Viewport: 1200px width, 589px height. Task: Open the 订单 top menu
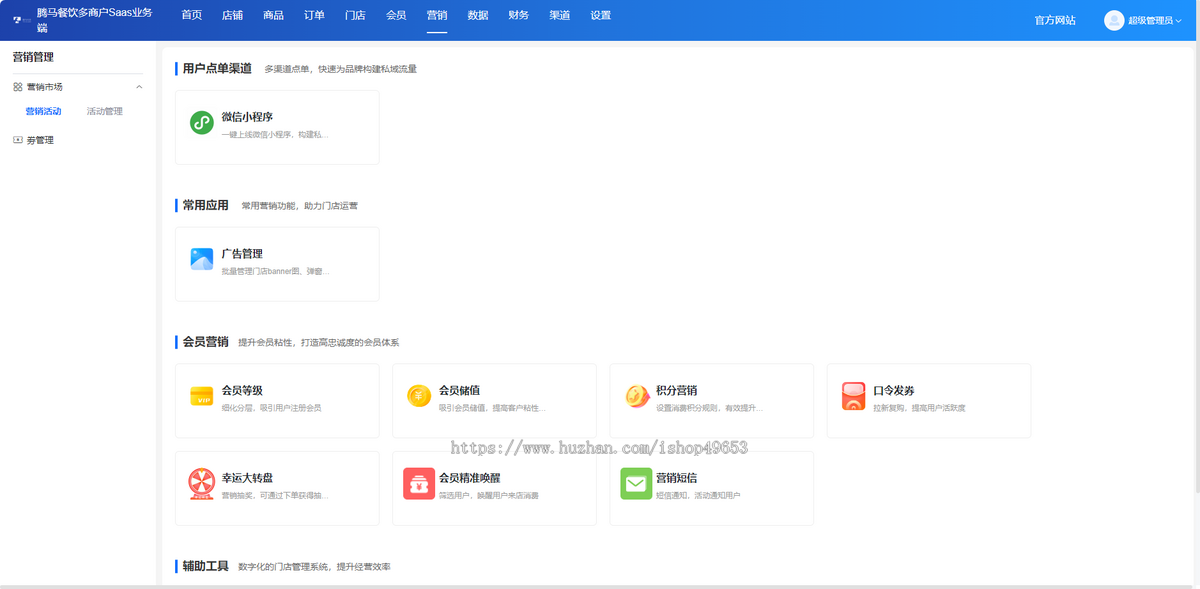[314, 16]
